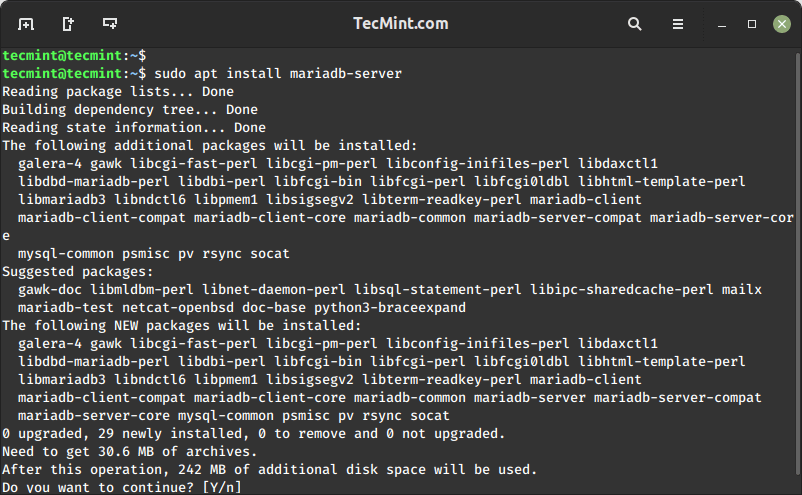Maximize the terminal window
The width and height of the screenshot is (802, 495).
click(751, 23)
